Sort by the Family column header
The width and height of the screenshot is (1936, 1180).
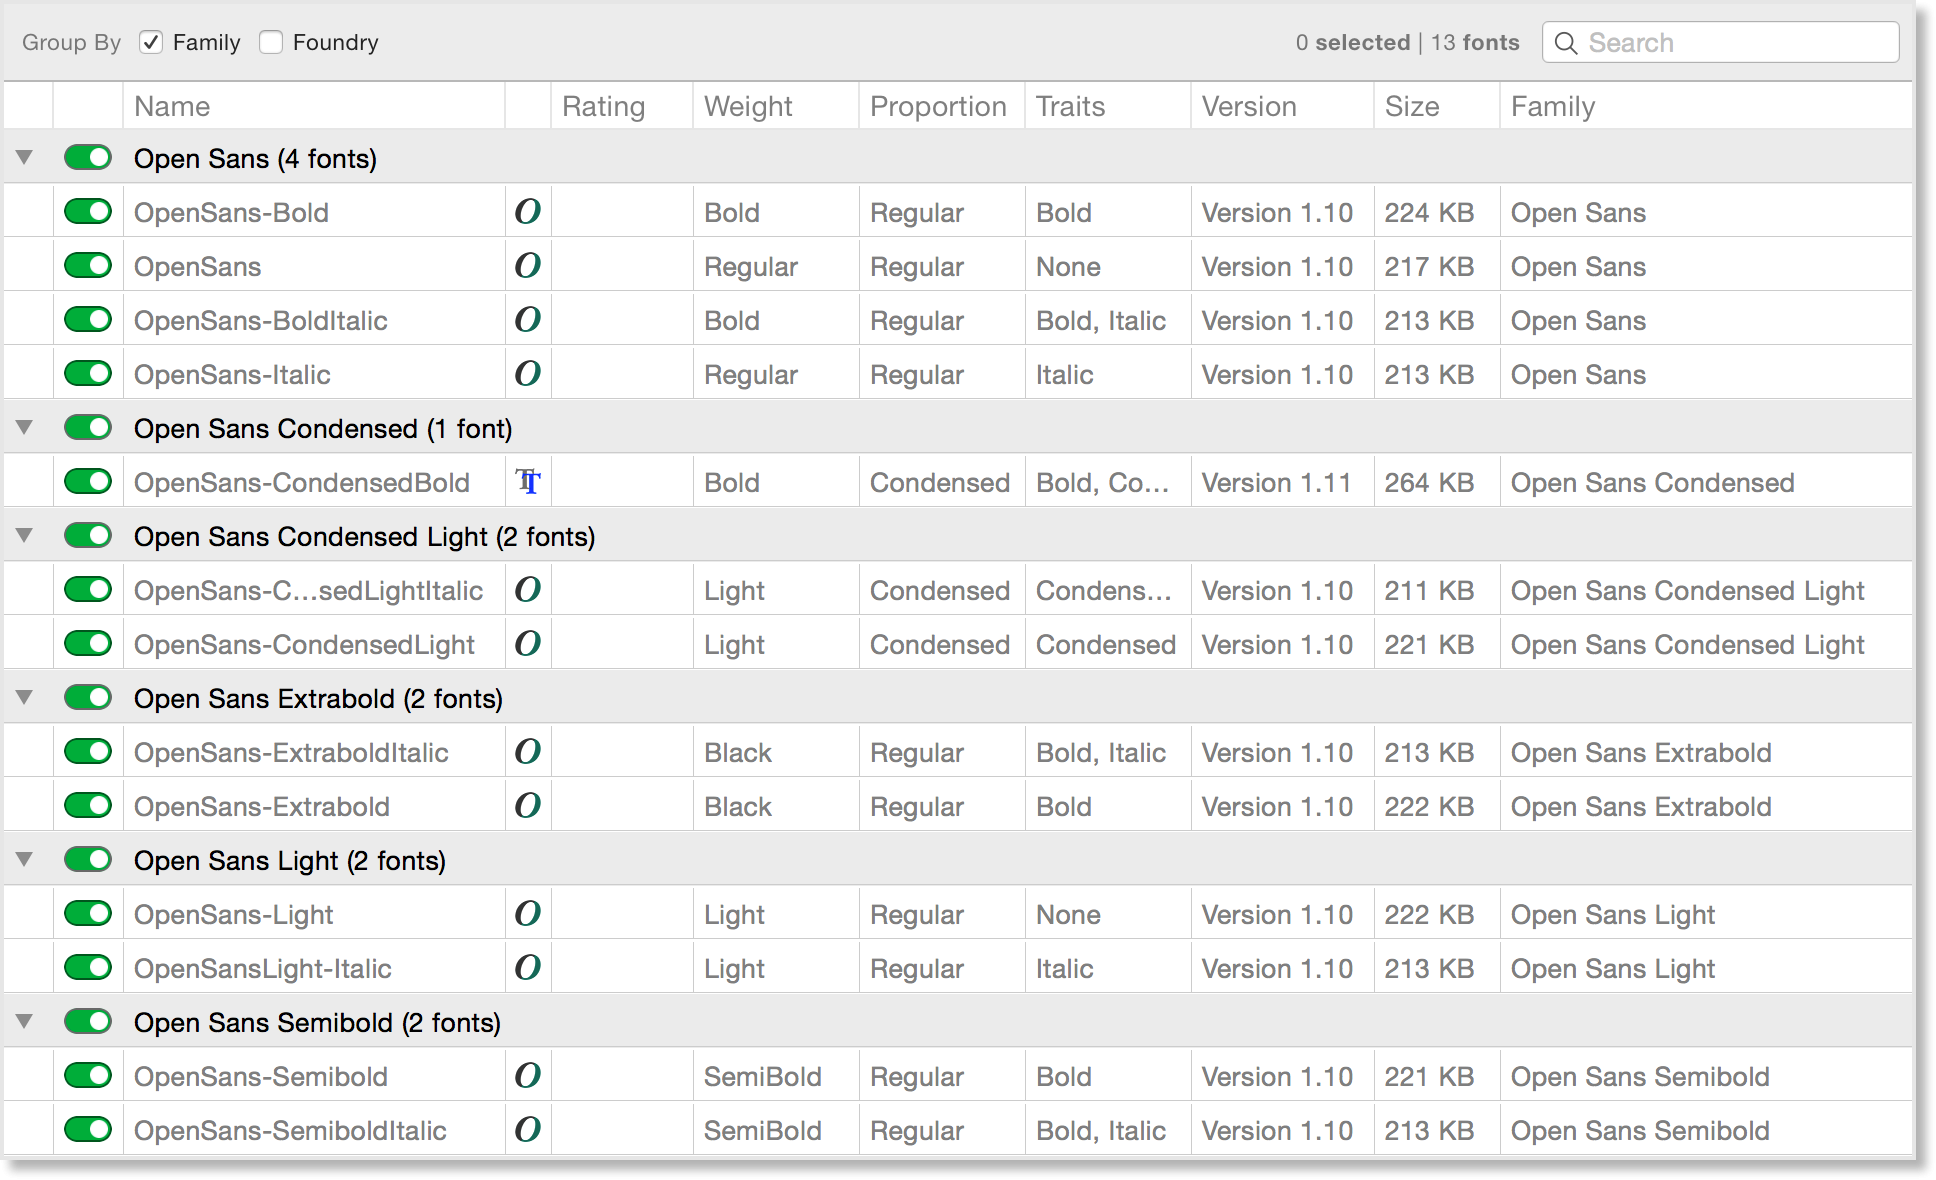(1706, 106)
